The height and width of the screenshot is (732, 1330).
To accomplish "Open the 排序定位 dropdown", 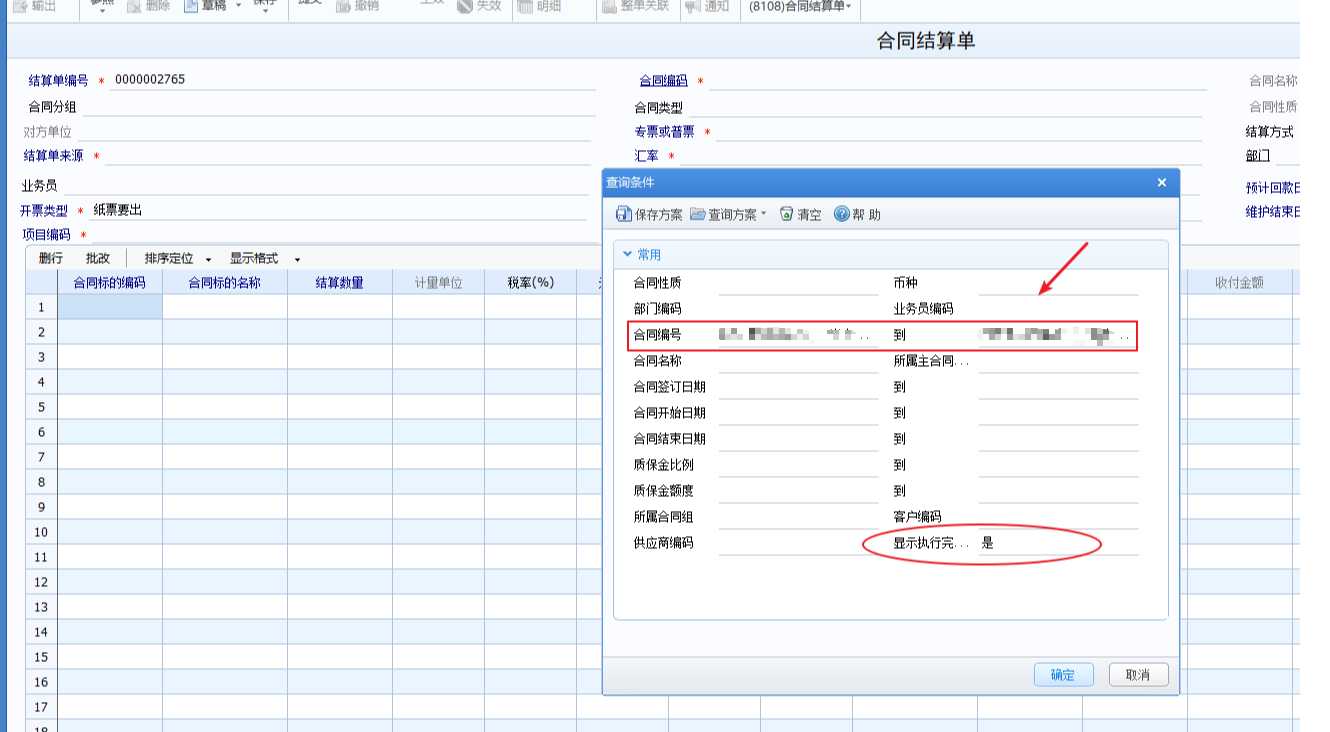I will click(178, 259).
